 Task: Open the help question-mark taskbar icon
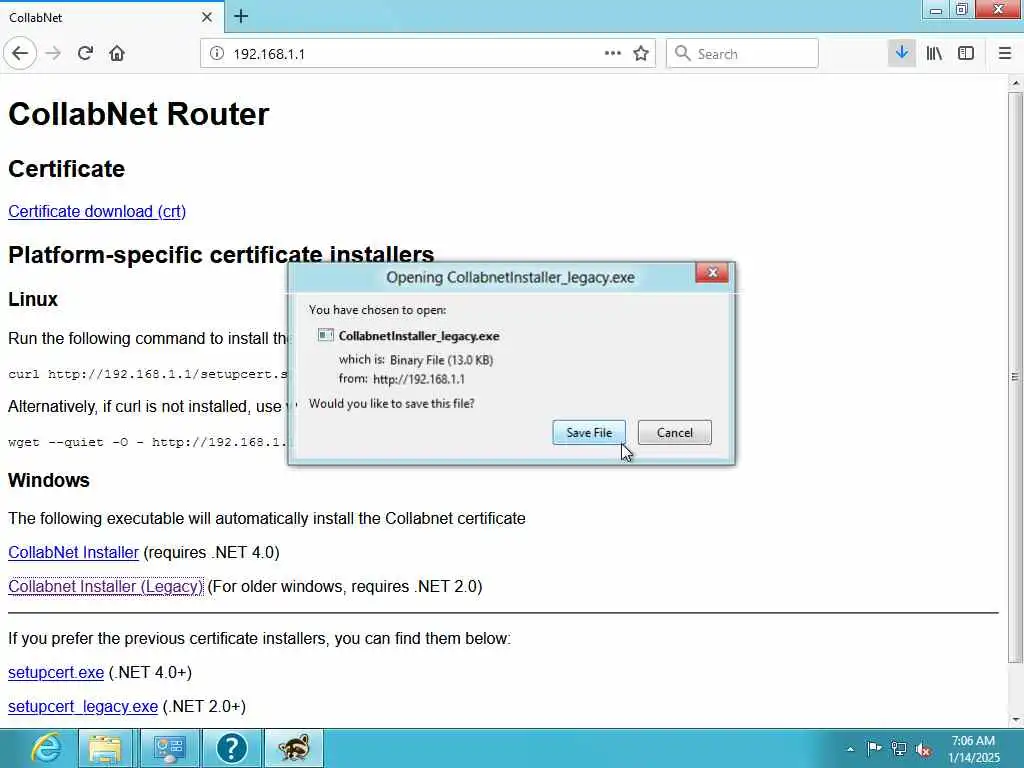[x=231, y=748]
